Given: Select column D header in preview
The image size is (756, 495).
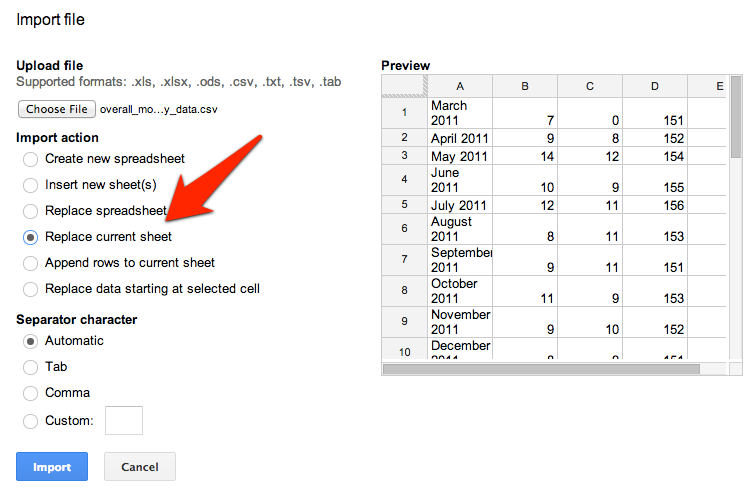Looking at the screenshot, I should pyautogui.click(x=655, y=86).
